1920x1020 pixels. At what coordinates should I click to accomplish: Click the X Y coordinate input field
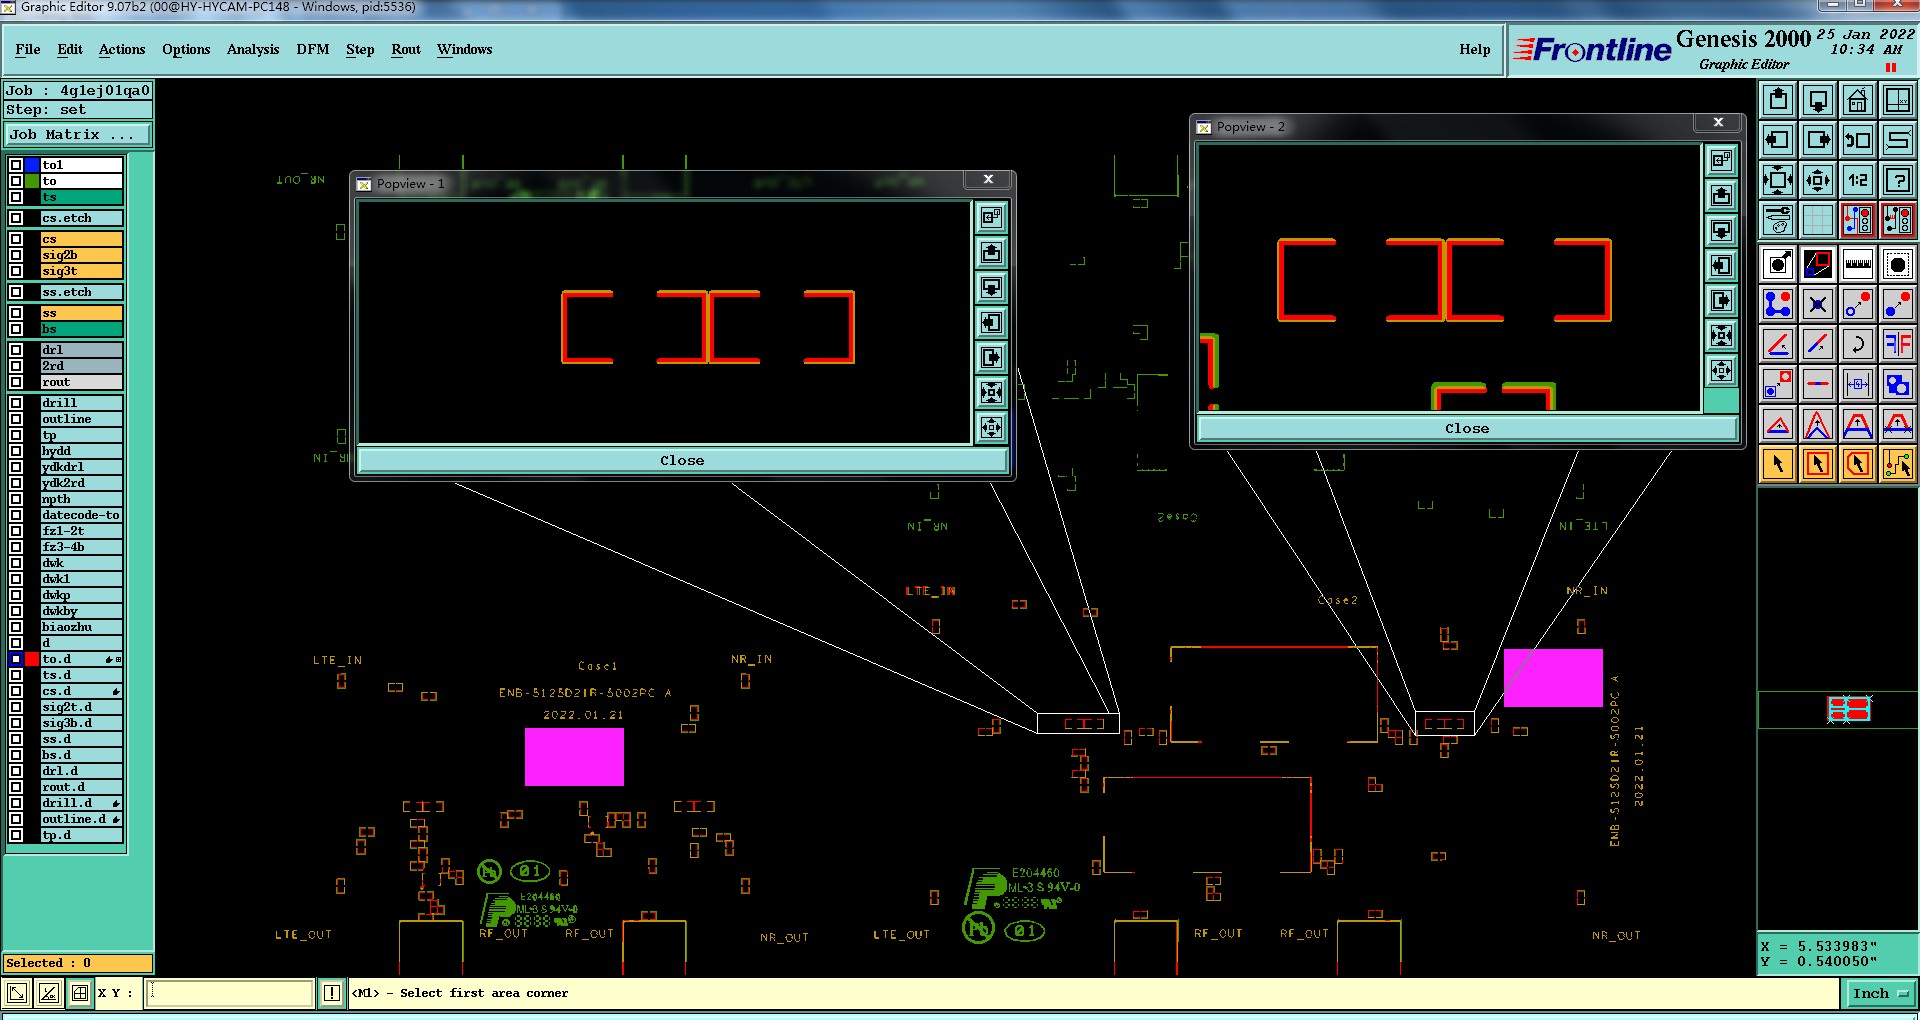(230, 993)
